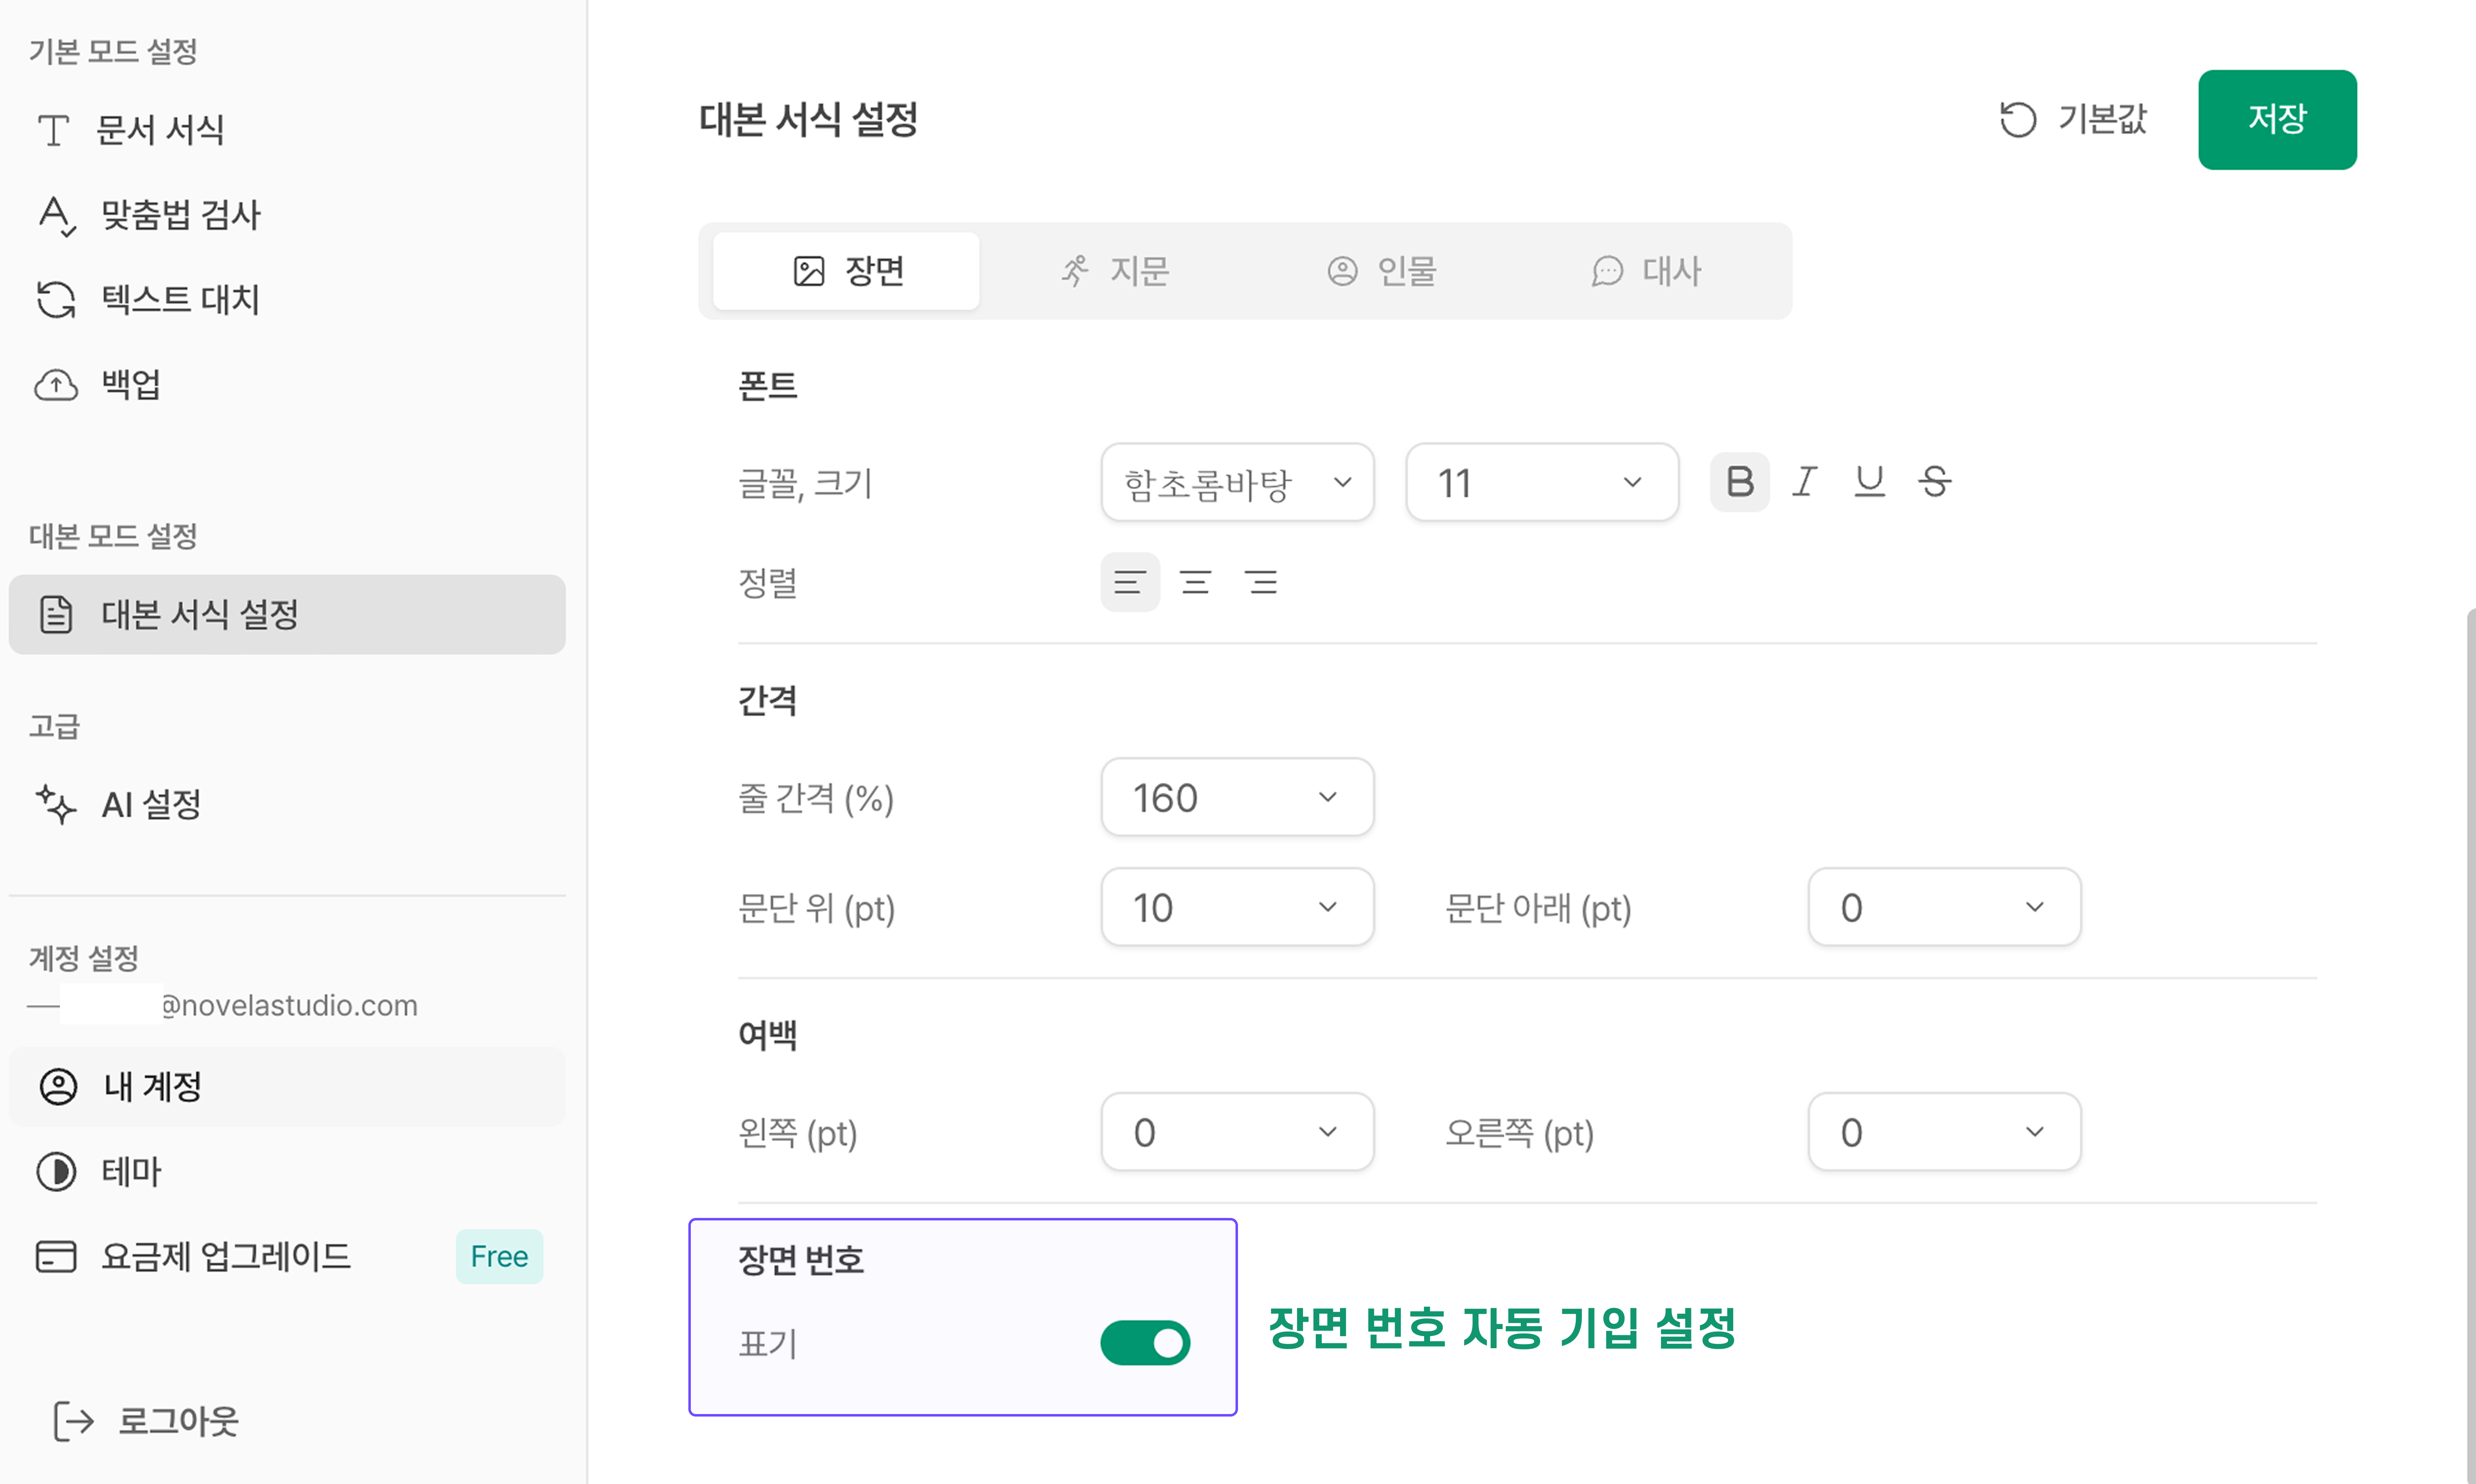2476x1484 pixels.
Task: Expand 문단 위 10 dropdown
Action: point(1237,907)
